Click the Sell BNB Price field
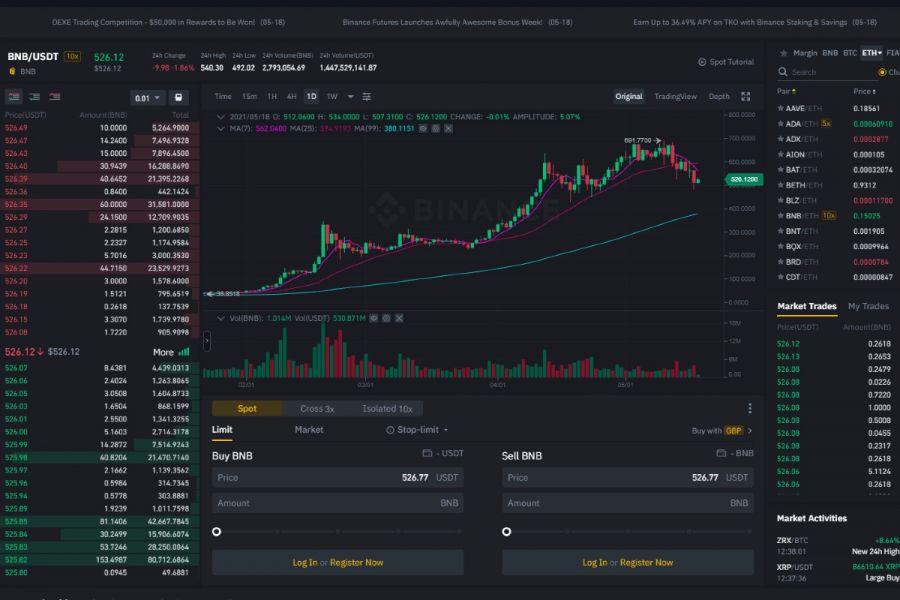The image size is (900, 600). 627,478
